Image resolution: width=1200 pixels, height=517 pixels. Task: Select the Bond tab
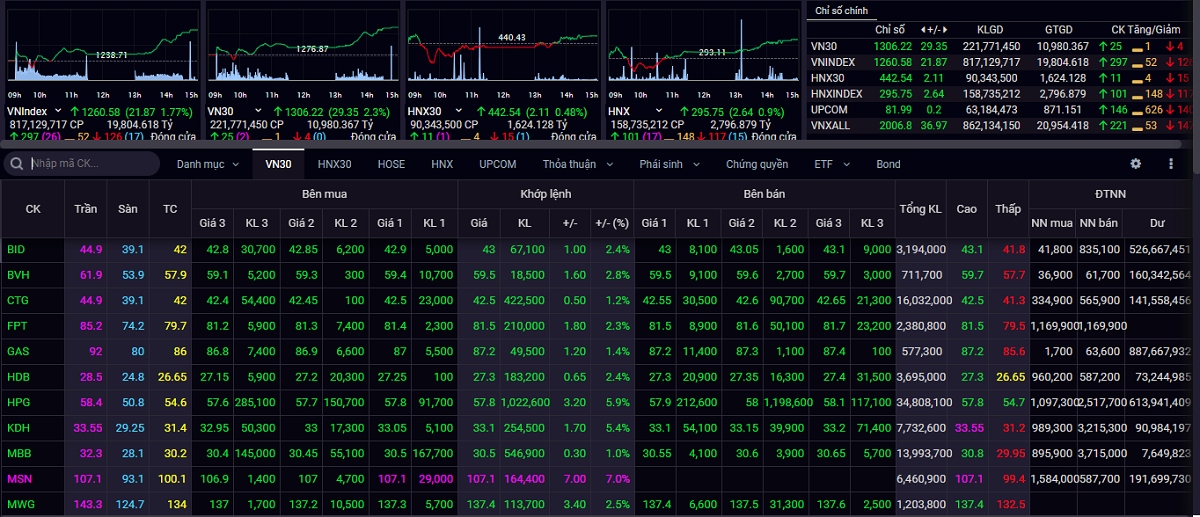888,164
